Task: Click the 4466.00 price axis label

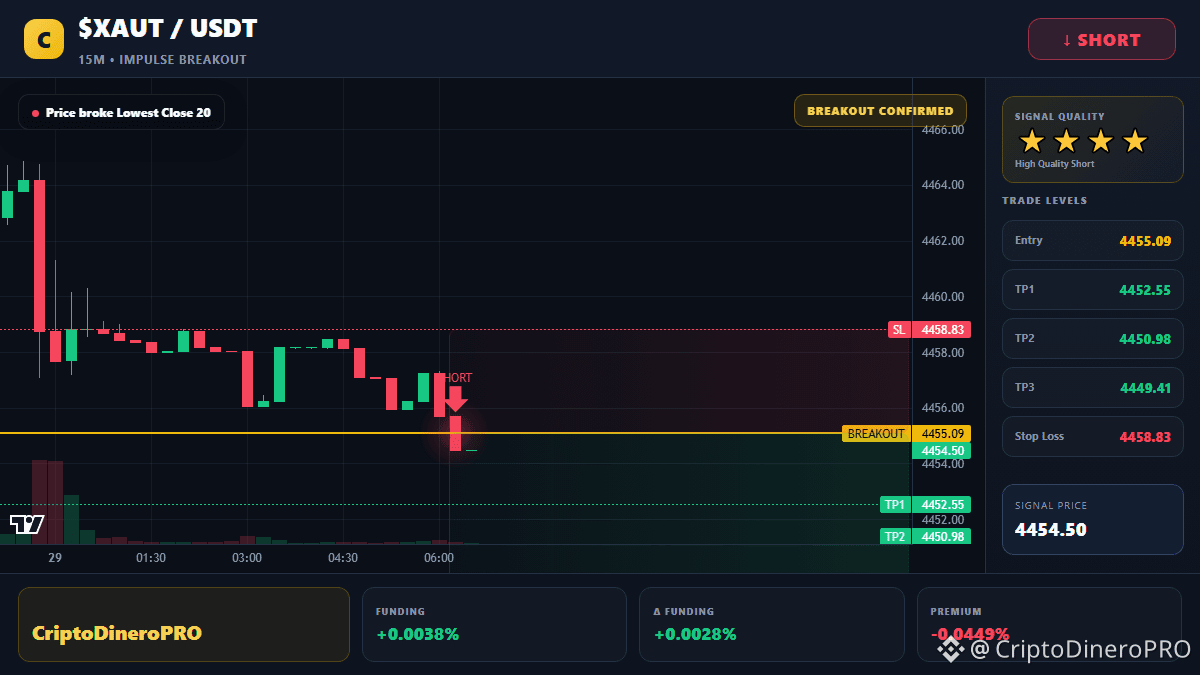Action: (x=943, y=130)
